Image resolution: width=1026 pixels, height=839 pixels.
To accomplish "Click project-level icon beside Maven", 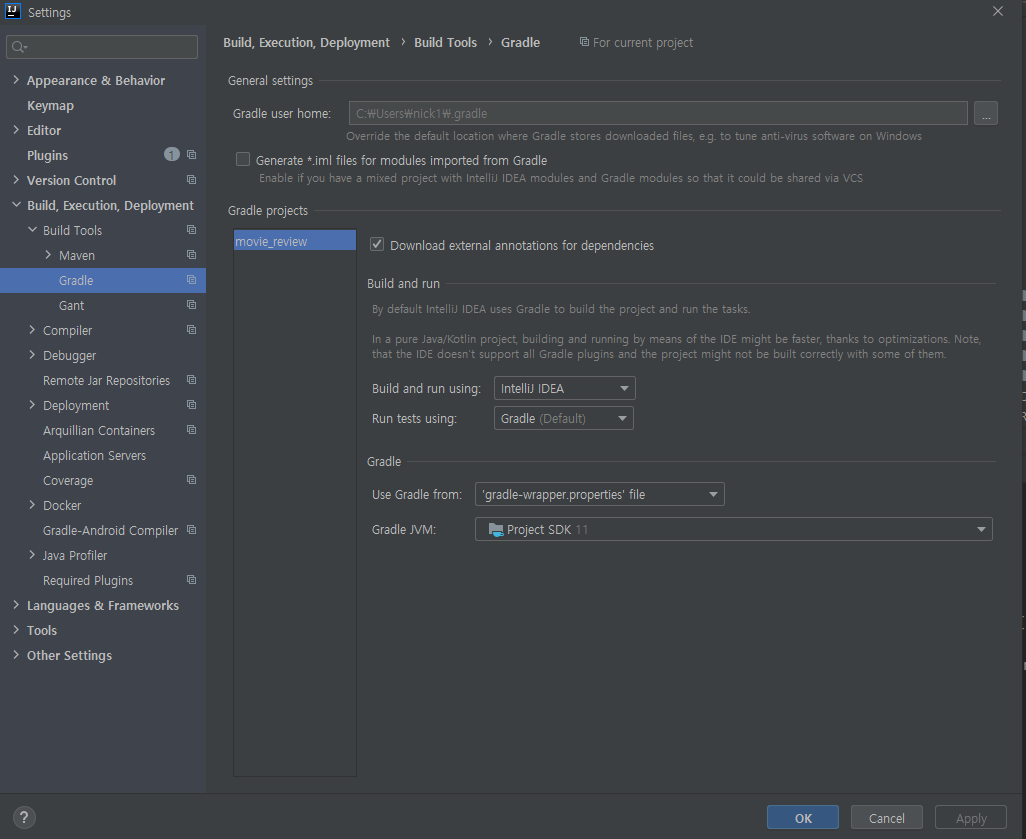I will pyautogui.click(x=191, y=255).
